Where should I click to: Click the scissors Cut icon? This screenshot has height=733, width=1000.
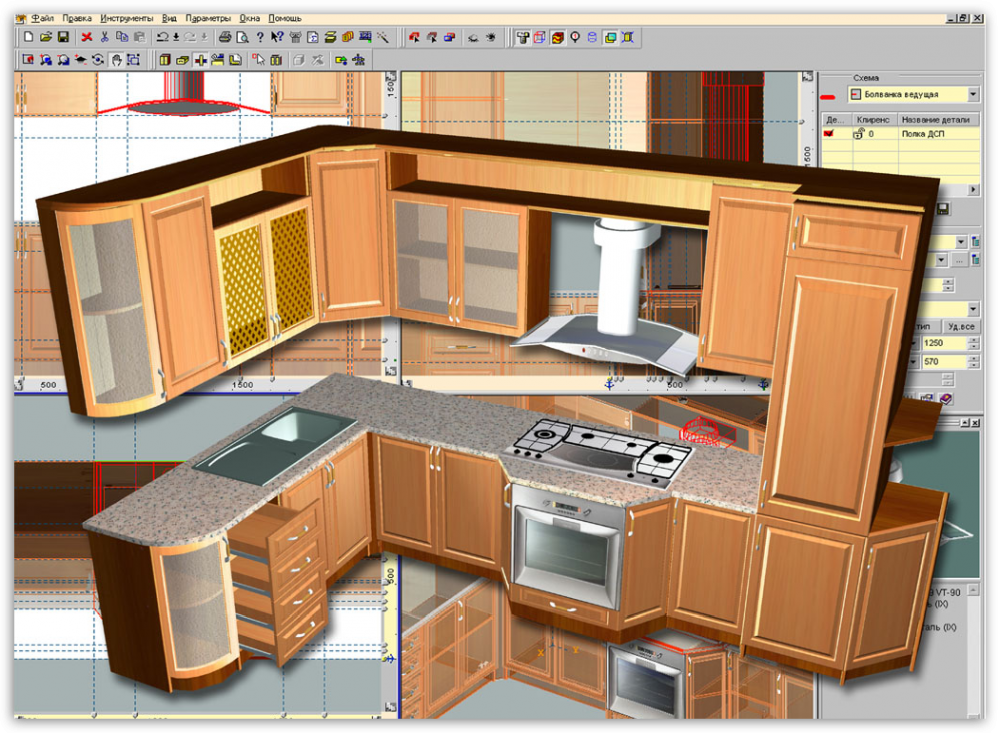click(x=104, y=37)
